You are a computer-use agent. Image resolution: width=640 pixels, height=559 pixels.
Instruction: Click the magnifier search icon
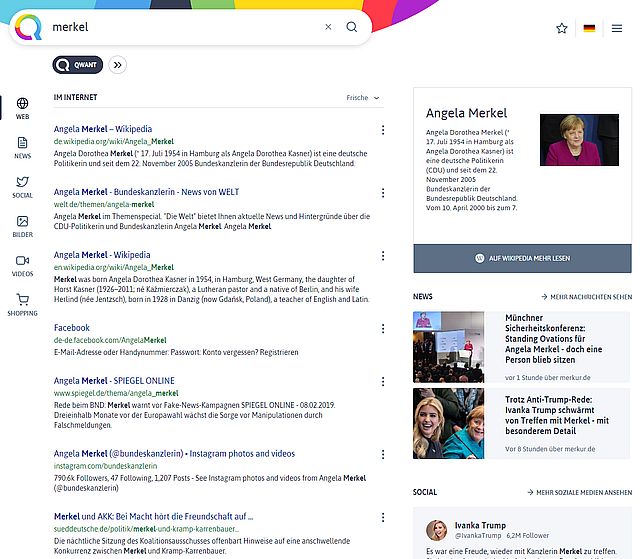pos(352,27)
